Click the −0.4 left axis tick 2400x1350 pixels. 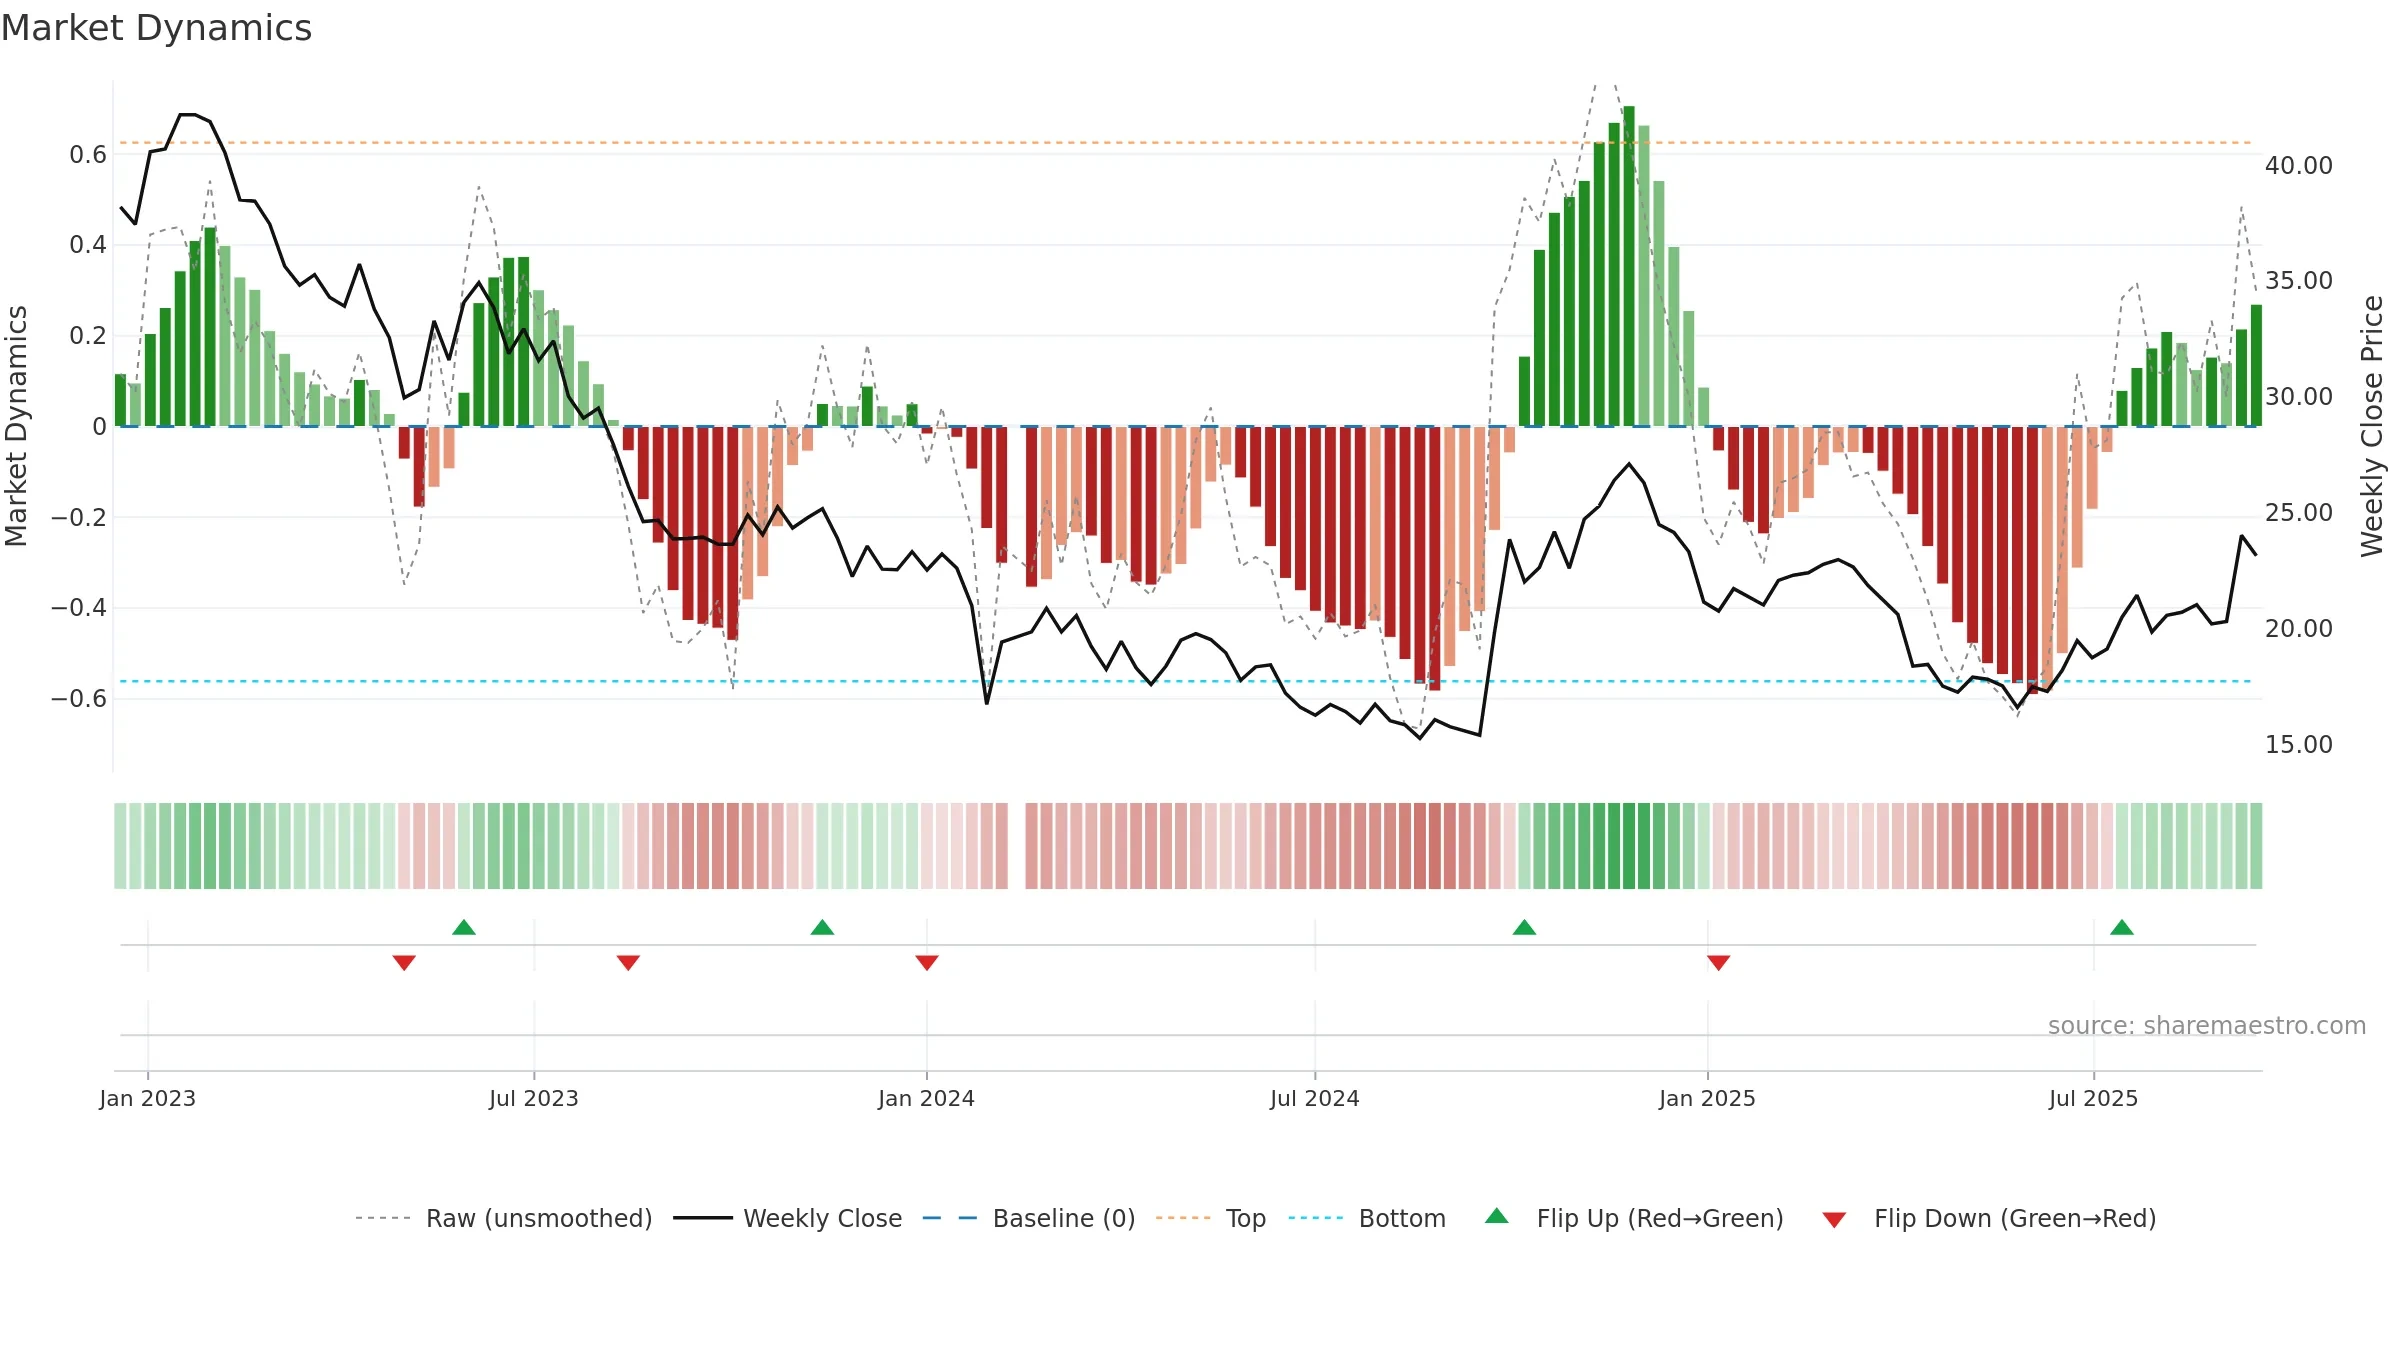pos(79,608)
